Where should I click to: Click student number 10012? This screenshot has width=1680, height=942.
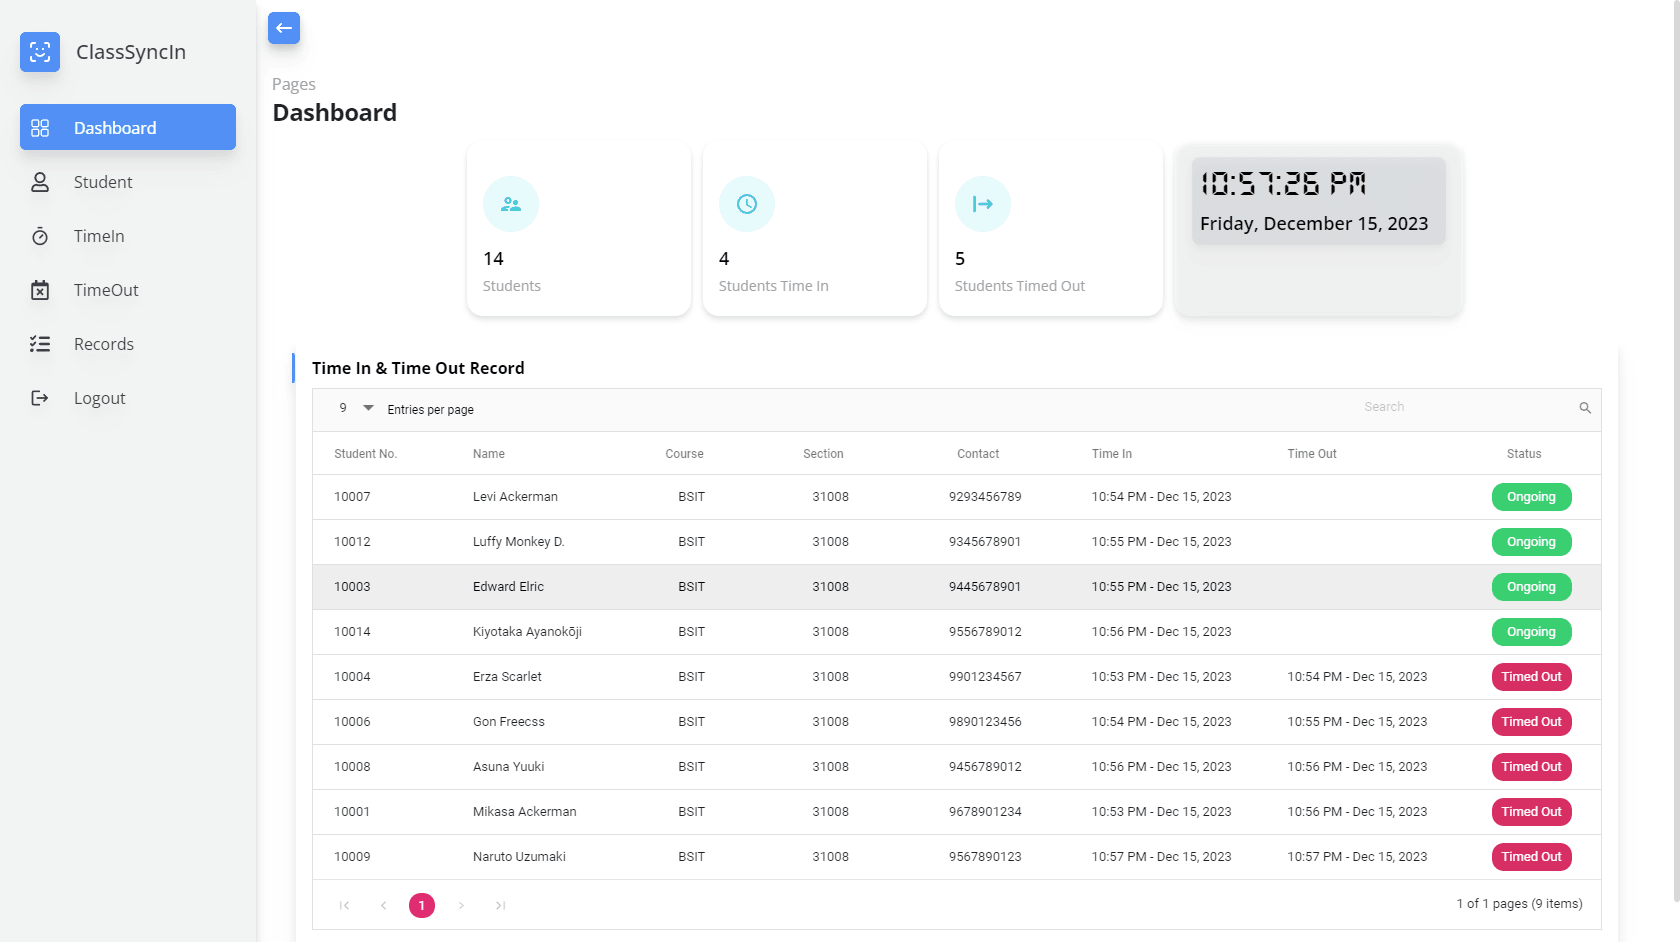point(352,542)
